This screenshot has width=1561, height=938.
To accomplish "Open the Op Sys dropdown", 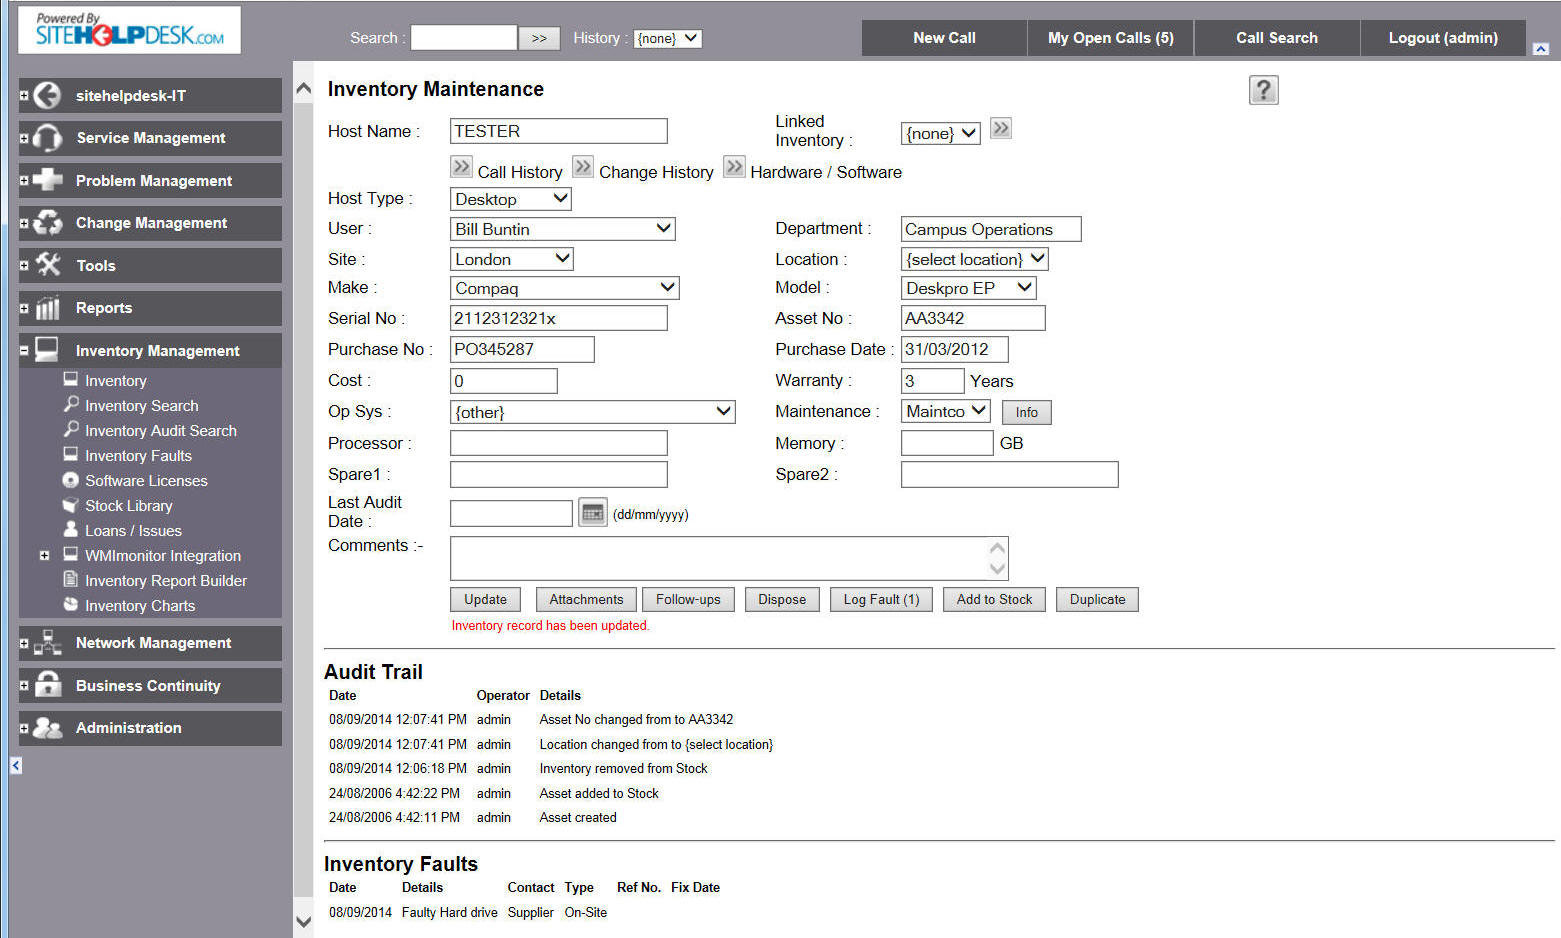I will tap(593, 412).
